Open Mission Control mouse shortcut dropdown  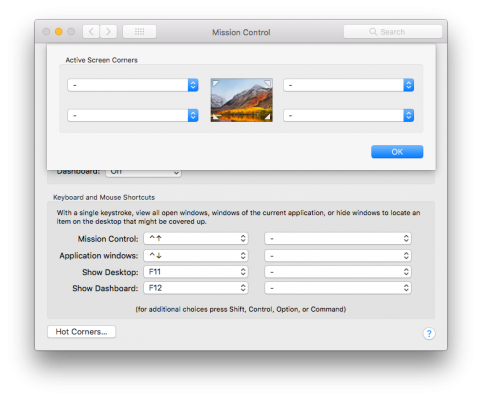(338, 238)
